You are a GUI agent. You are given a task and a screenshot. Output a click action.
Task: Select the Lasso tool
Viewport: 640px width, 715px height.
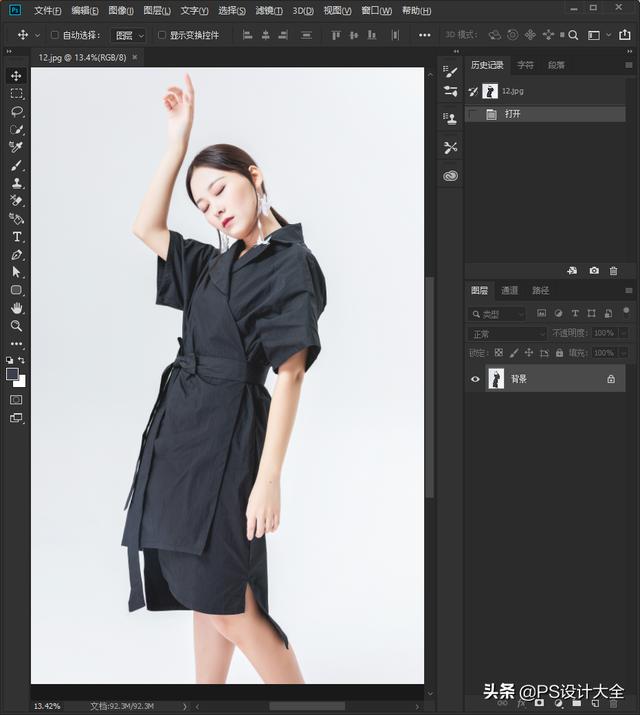pyautogui.click(x=16, y=111)
